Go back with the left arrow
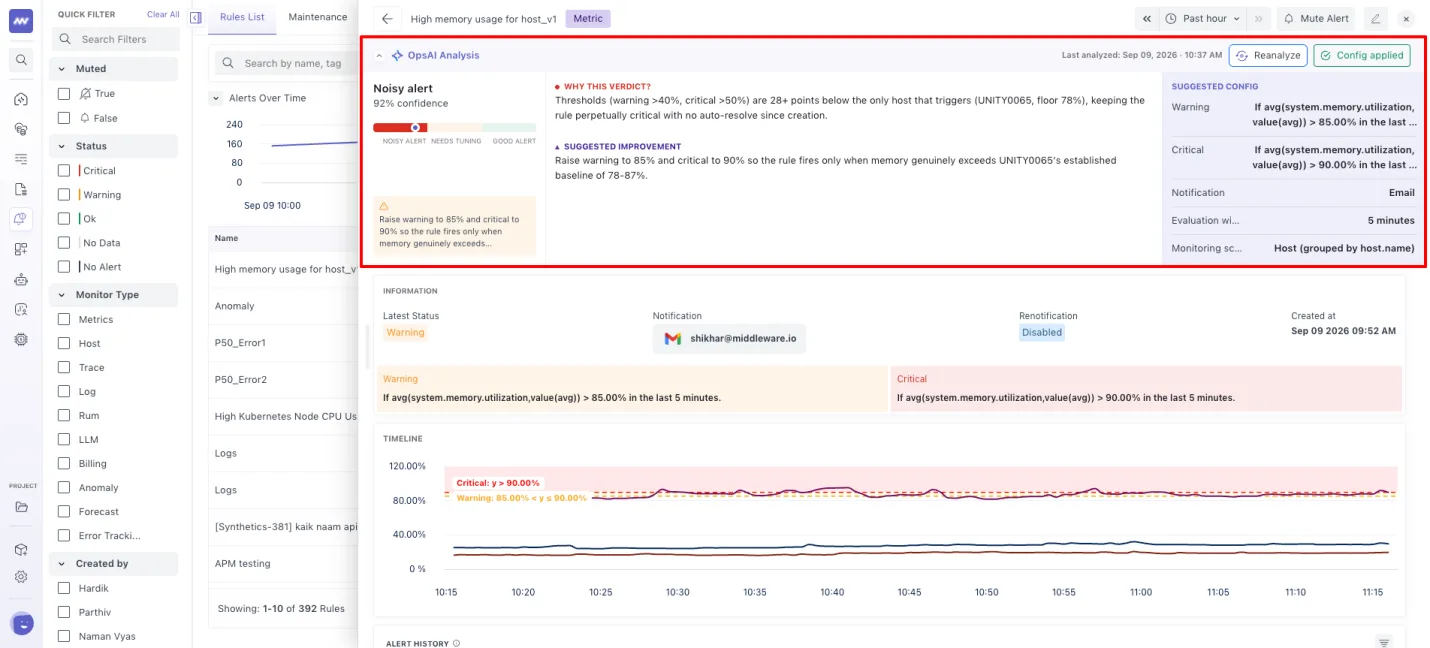 point(387,18)
